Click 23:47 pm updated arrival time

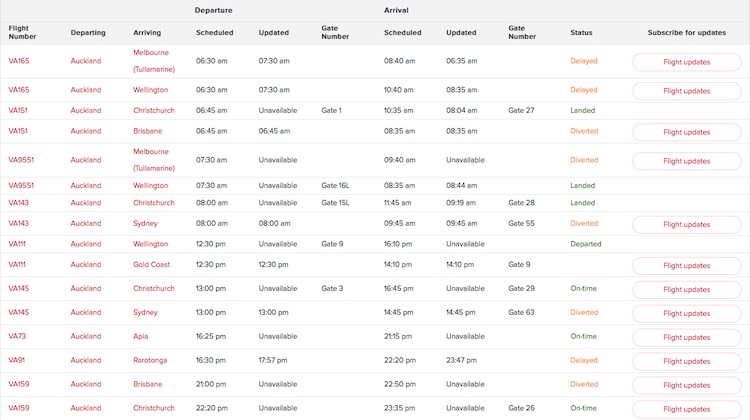[x=461, y=360]
